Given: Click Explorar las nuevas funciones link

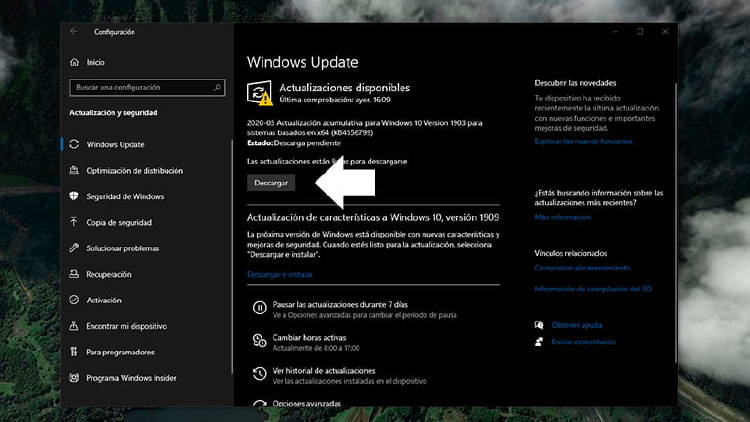Looking at the screenshot, I should click(583, 142).
